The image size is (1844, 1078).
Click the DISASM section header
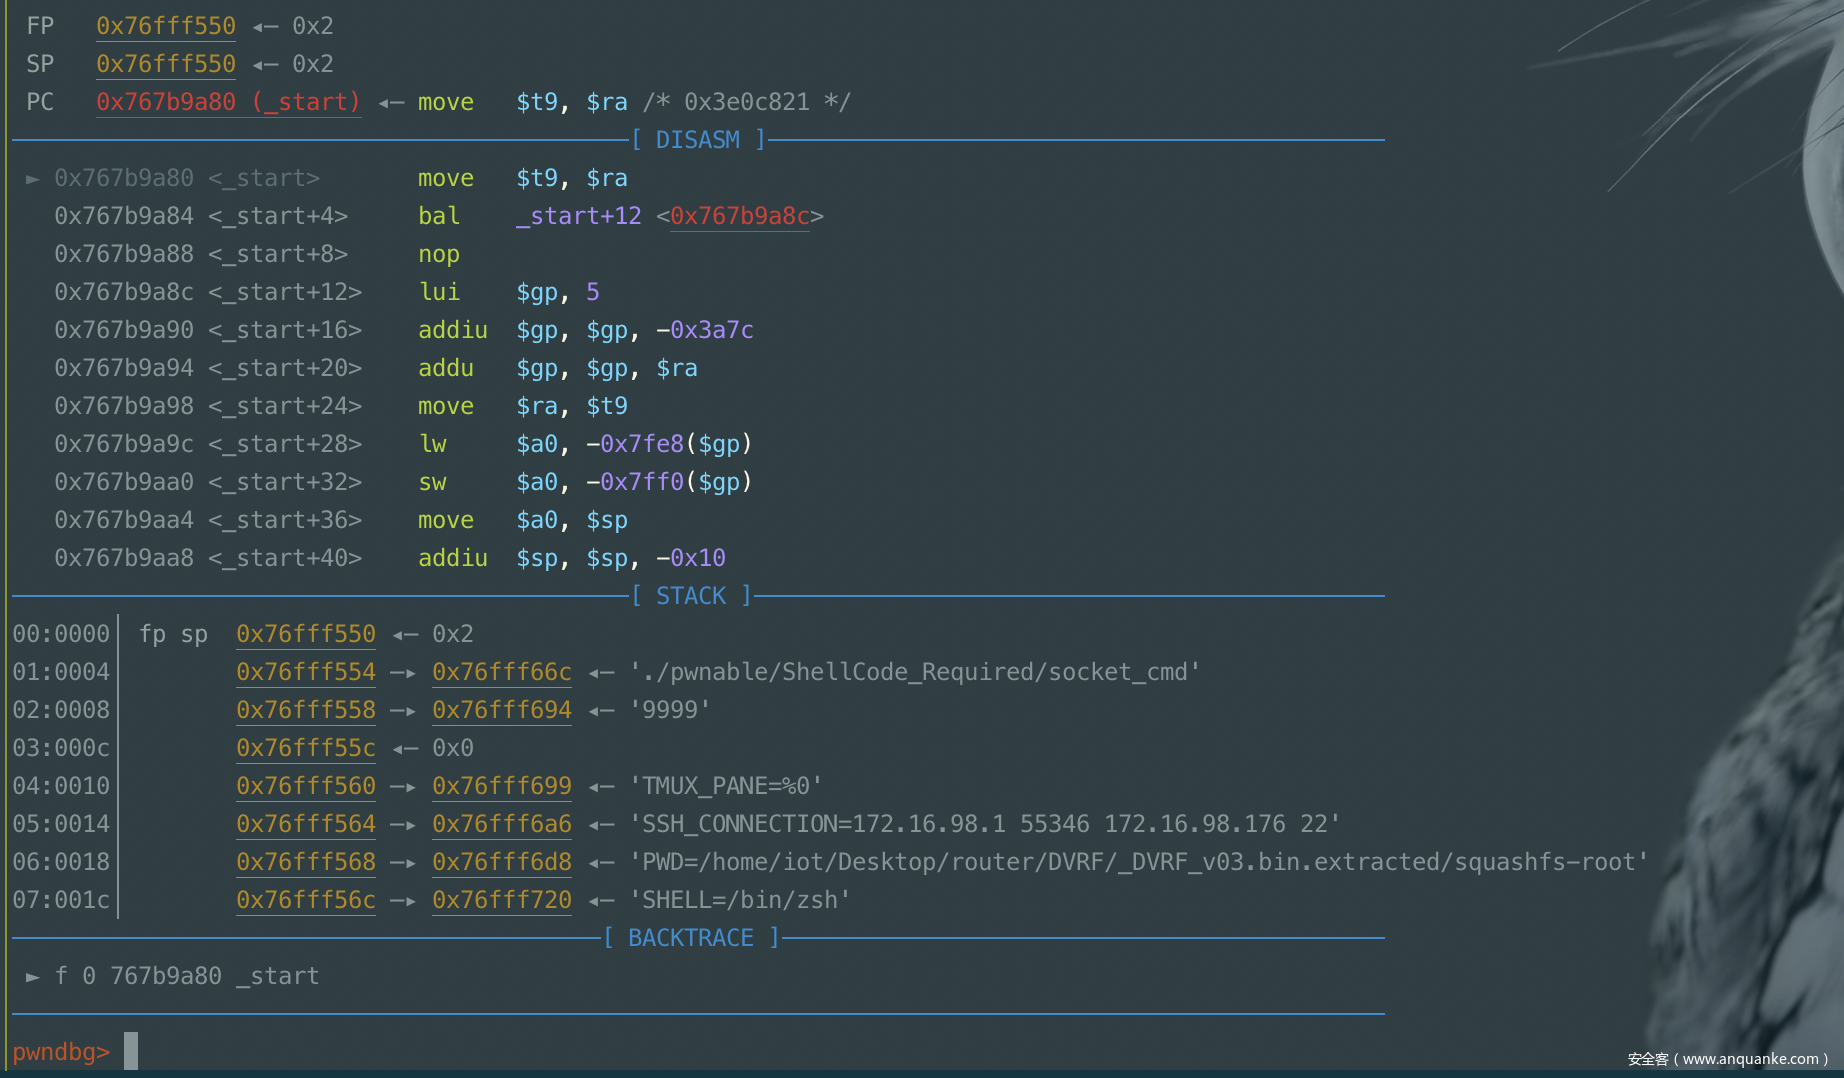698,140
